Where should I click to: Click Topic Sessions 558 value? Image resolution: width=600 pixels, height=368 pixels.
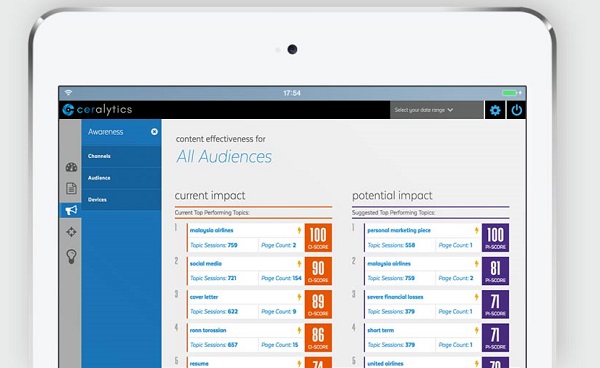tap(410, 245)
